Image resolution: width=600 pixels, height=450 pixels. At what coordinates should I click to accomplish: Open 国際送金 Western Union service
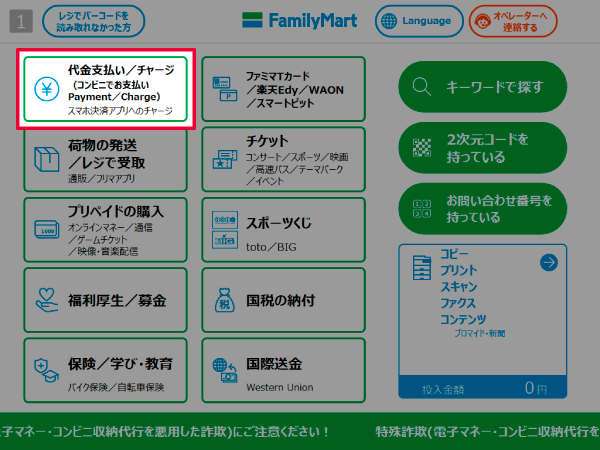point(284,370)
